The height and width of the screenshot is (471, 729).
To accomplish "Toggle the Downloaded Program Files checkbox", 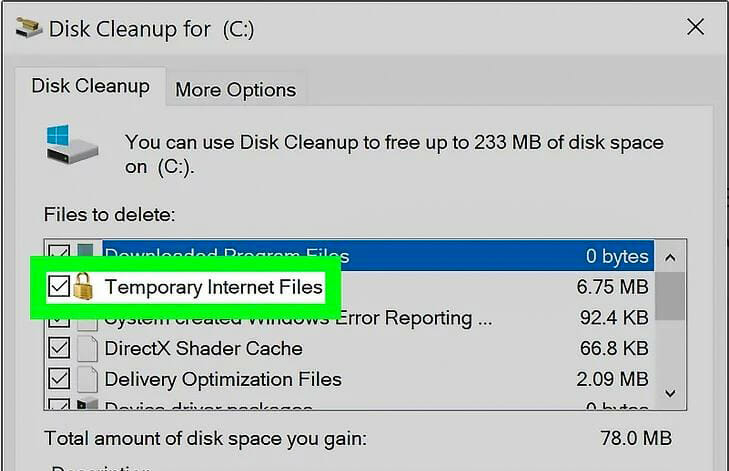I will pyautogui.click(x=59, y=251).
